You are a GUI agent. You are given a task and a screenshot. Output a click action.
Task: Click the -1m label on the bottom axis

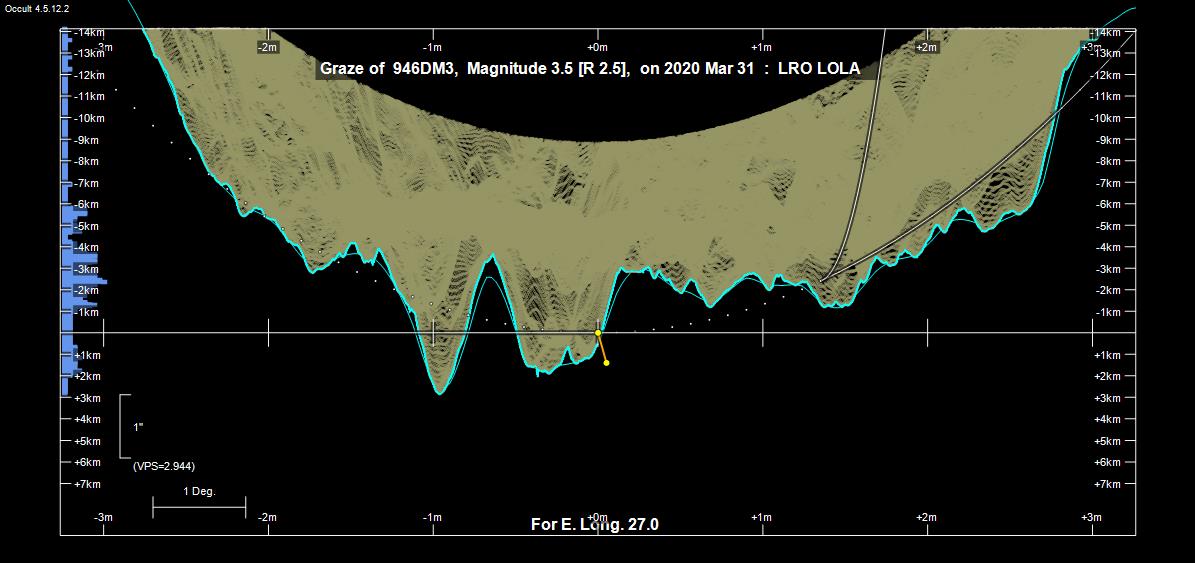[x=432, y=517]
